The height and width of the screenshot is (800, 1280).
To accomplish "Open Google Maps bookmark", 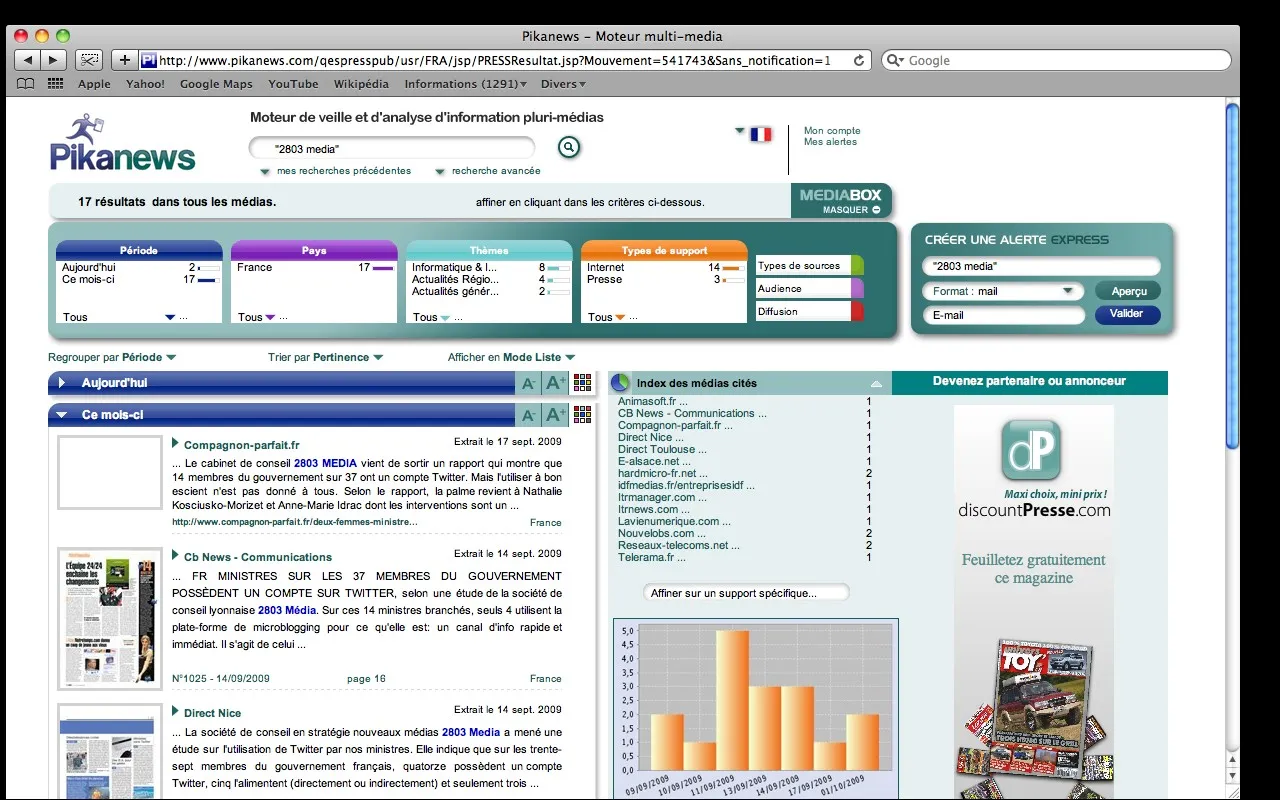I will click(x=216, y=84).
